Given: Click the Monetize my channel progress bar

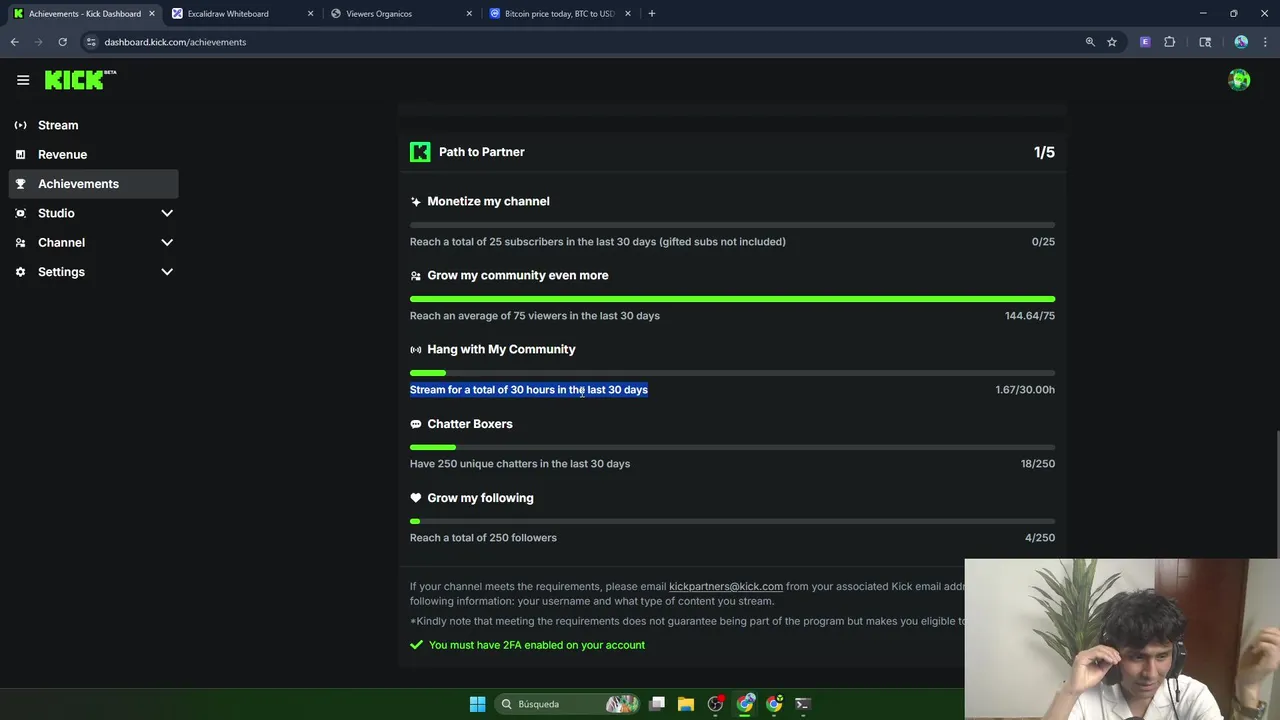Looking at the screenshot, I should tap(732, 225).
